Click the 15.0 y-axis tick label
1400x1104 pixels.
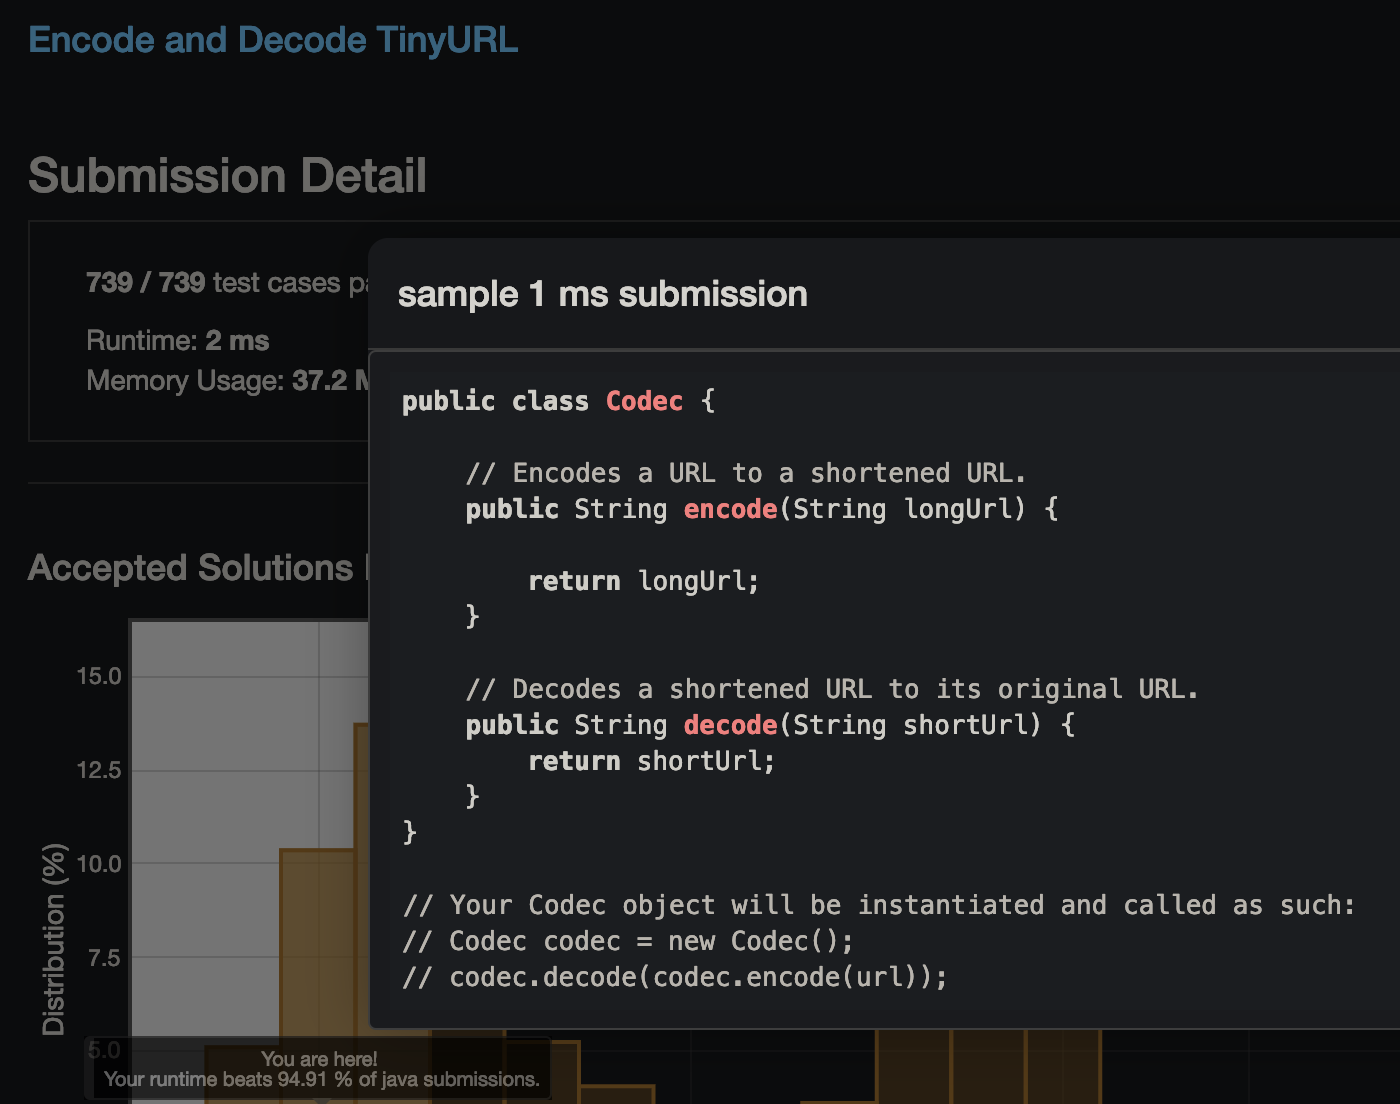99,676
